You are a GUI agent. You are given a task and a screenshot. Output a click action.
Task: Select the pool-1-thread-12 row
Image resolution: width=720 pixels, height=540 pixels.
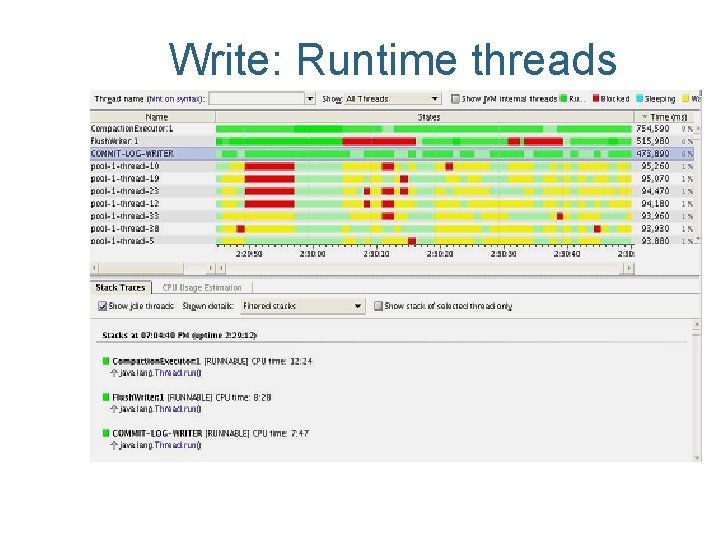[392, 203]
